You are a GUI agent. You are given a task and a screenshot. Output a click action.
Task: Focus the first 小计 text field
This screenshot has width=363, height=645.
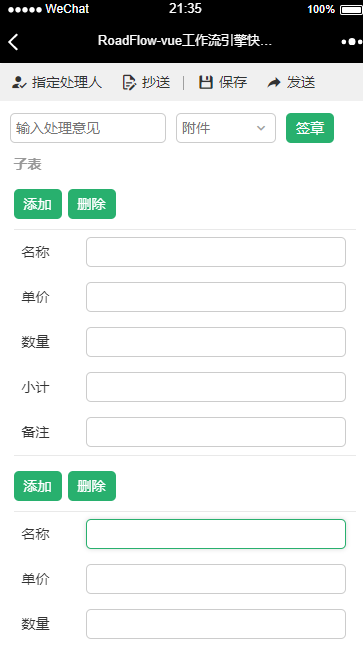tap(216, 387)
